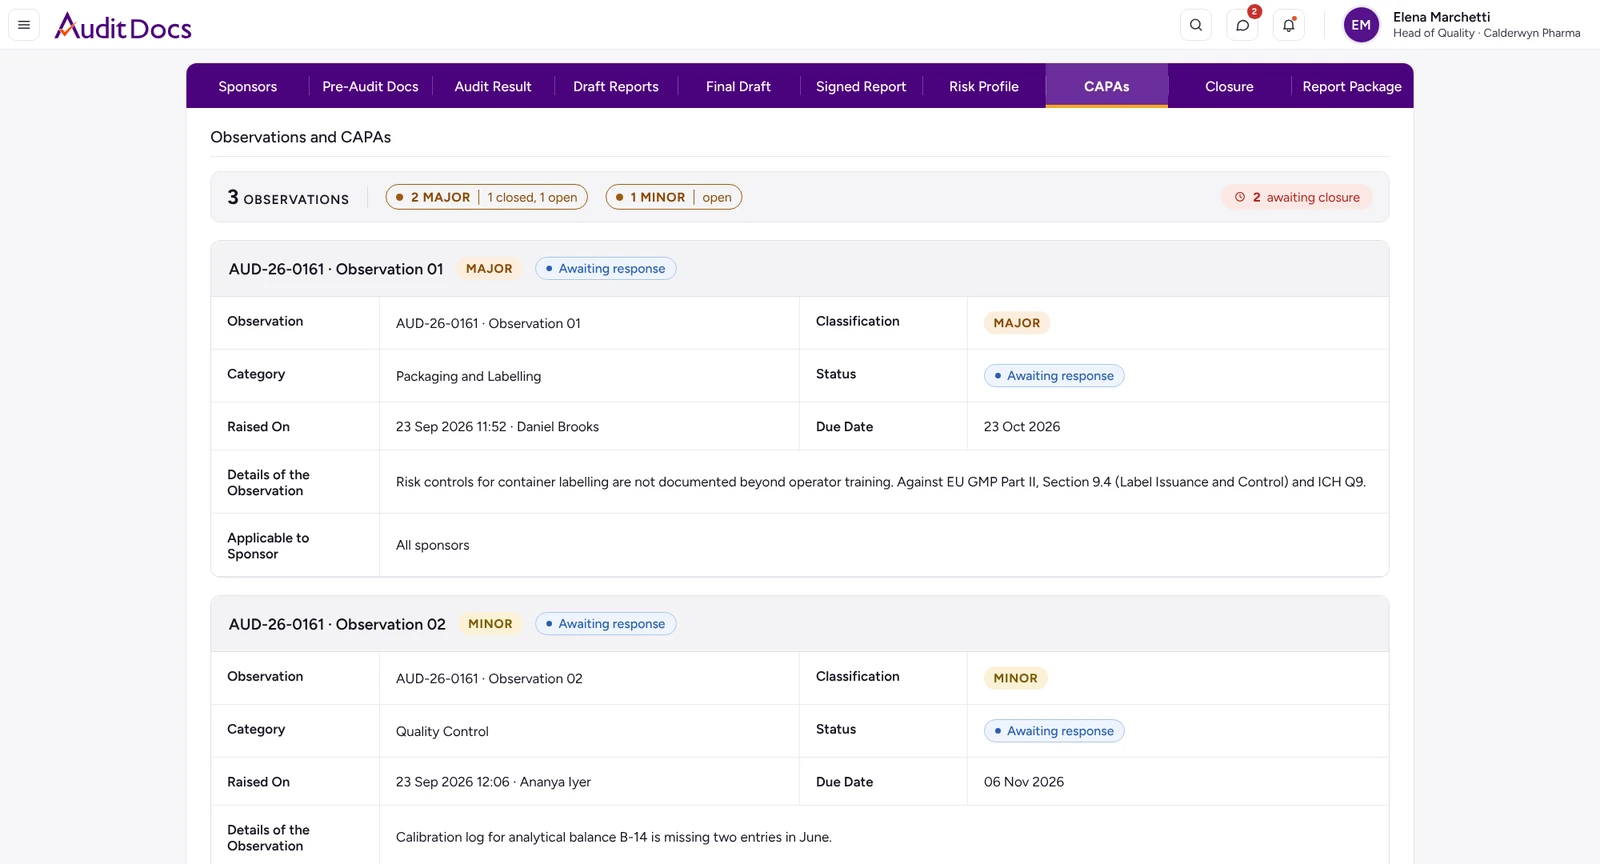Click Observation 02 Status row Awaiting response pill
Viewport: 1600px width, 864px height.
click(x=1054, y=731)
